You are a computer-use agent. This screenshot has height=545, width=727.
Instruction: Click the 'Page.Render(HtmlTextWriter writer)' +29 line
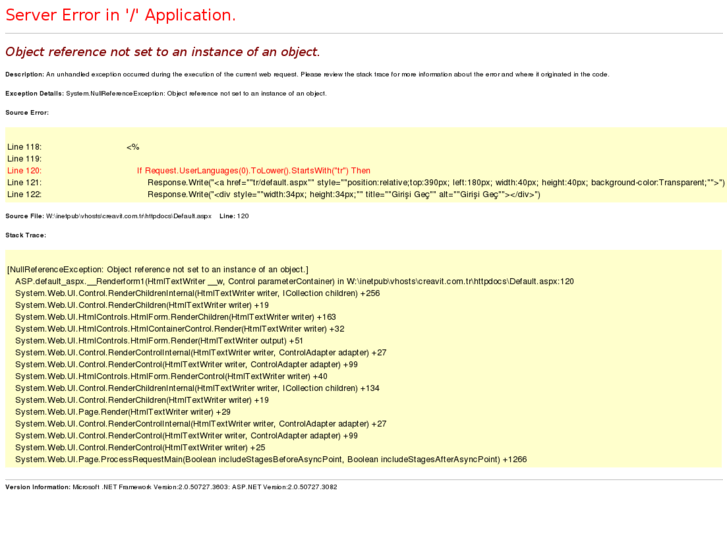[x=123, y=412]
